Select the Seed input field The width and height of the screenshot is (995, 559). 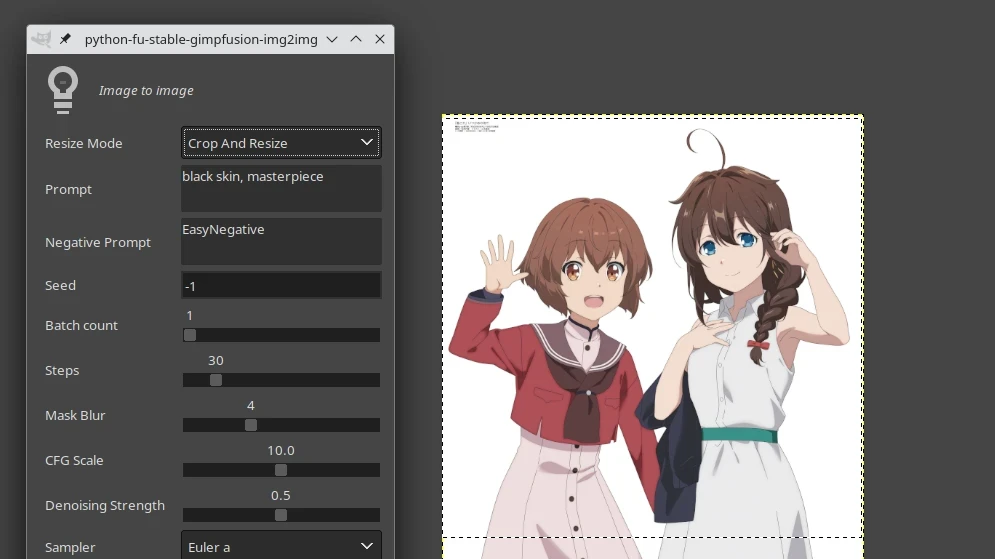point(281,286)
